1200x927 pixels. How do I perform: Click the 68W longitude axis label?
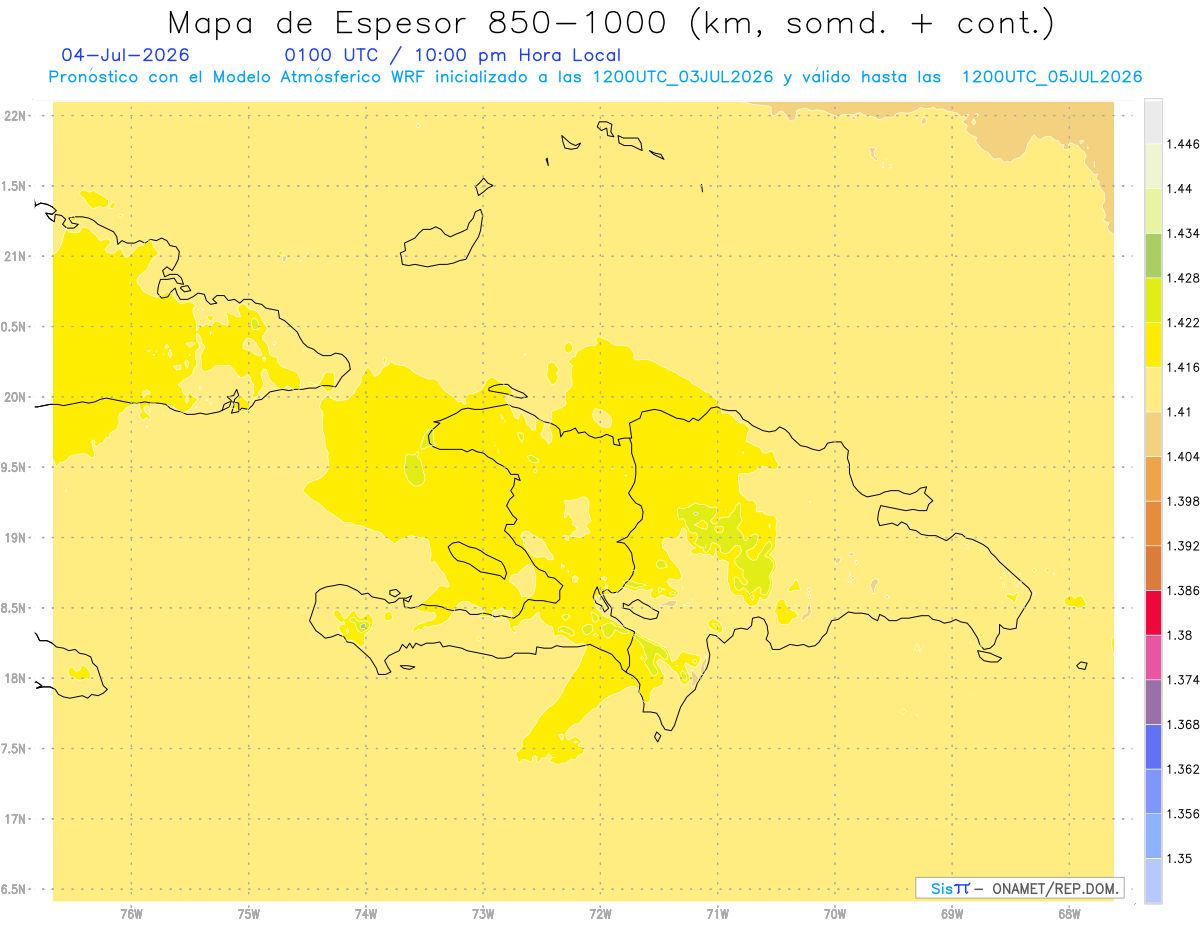click(x=1069, y=913)
